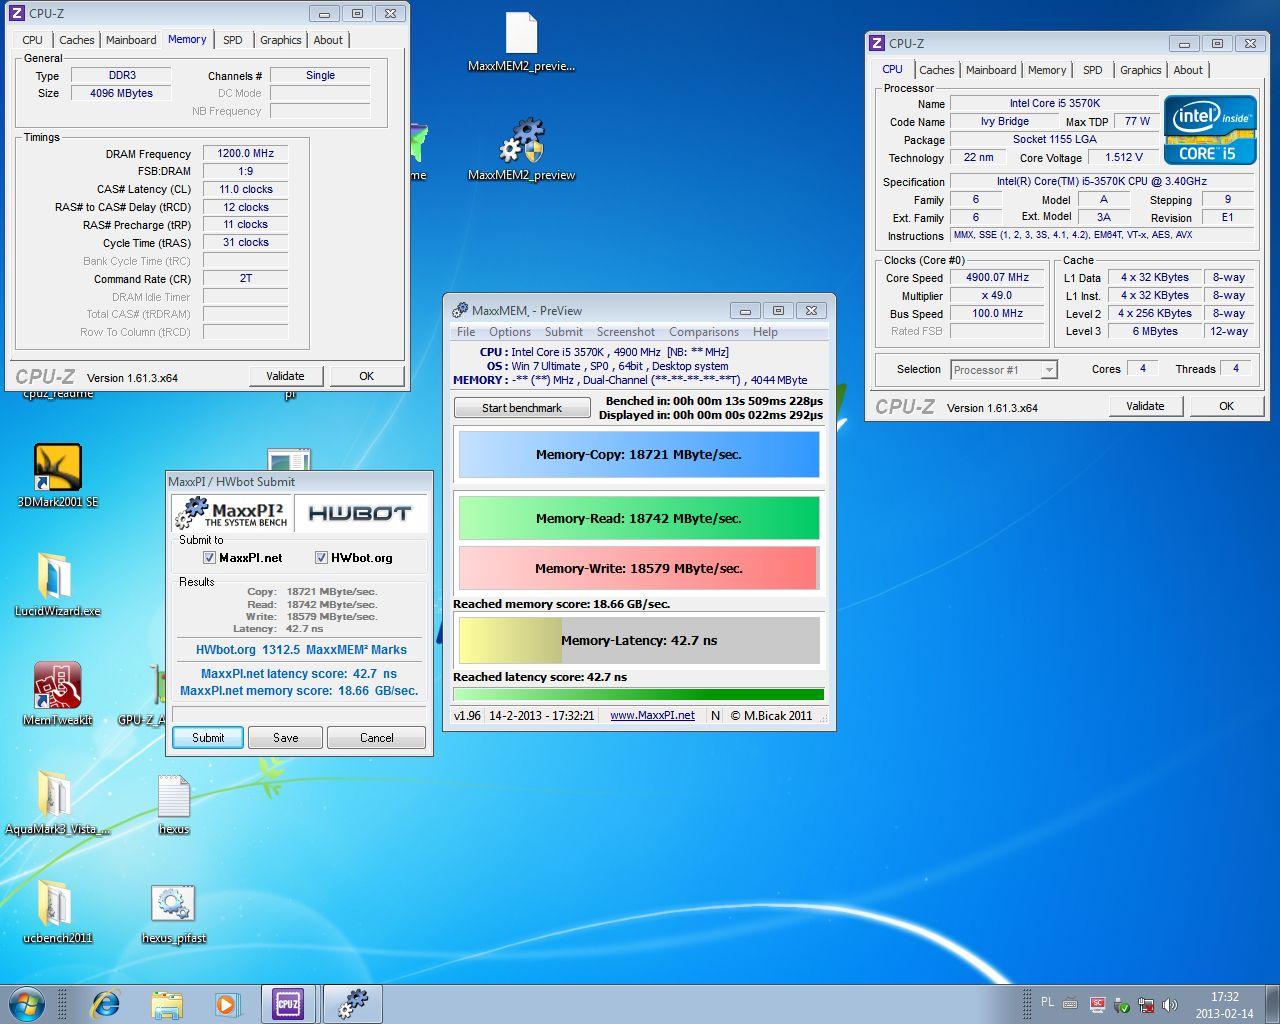Screen dimensions: 1280x1024
Task: Click the Multiplier x 49.0 value
Action: tap(997, 296)
